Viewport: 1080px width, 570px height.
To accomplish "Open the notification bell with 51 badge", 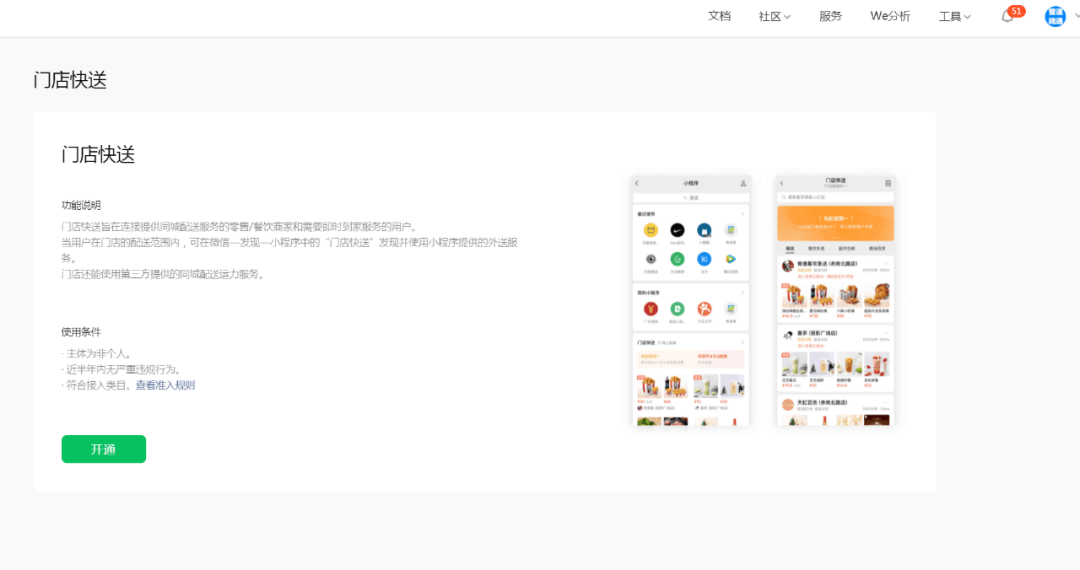I will (1007, 16).
